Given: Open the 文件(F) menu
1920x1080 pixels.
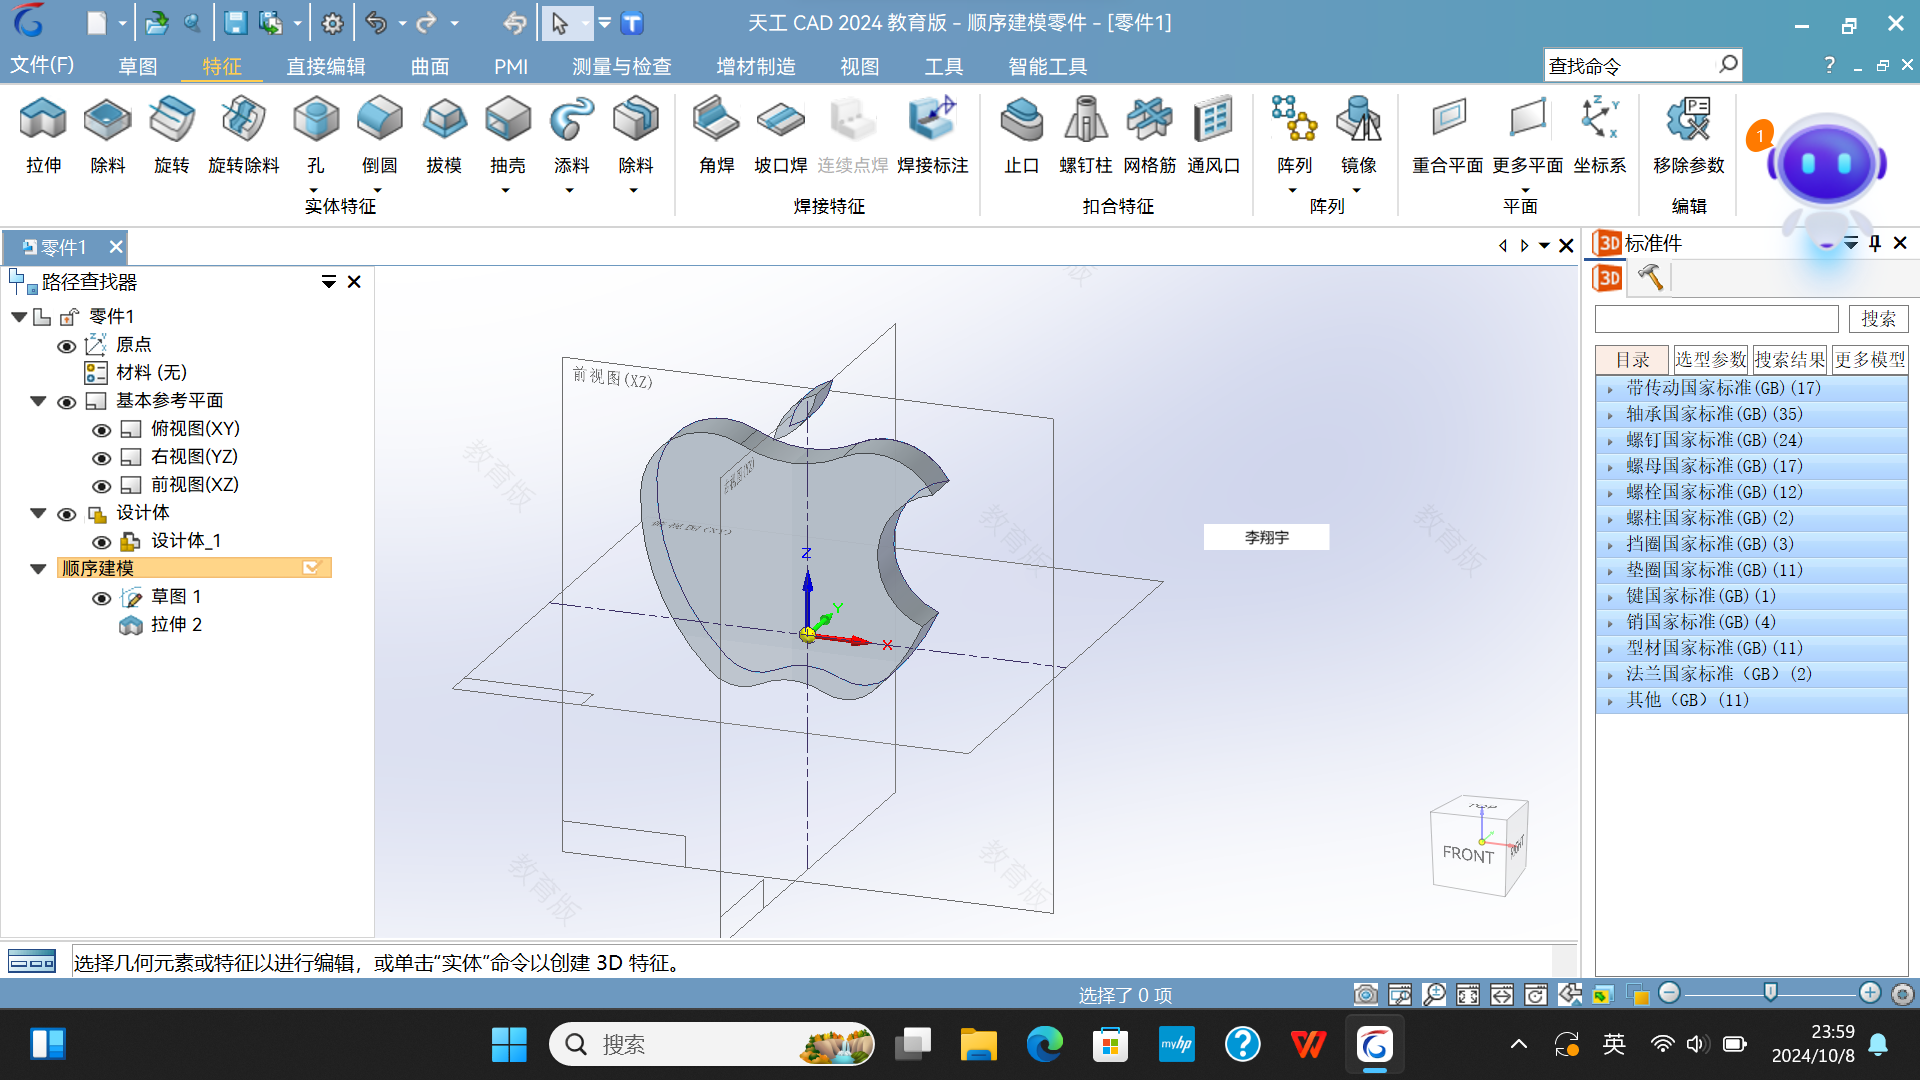Looking at the screenshot, I should coord(42,65).
